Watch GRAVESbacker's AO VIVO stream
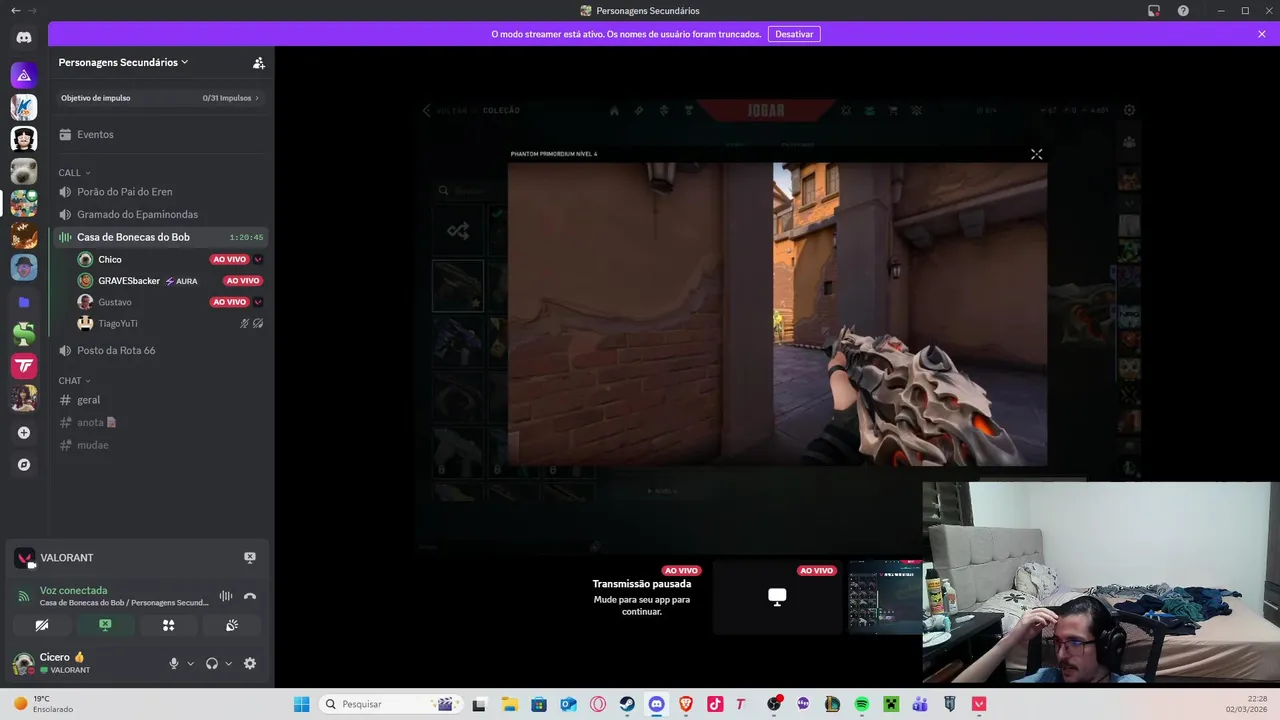 [243, 281]
